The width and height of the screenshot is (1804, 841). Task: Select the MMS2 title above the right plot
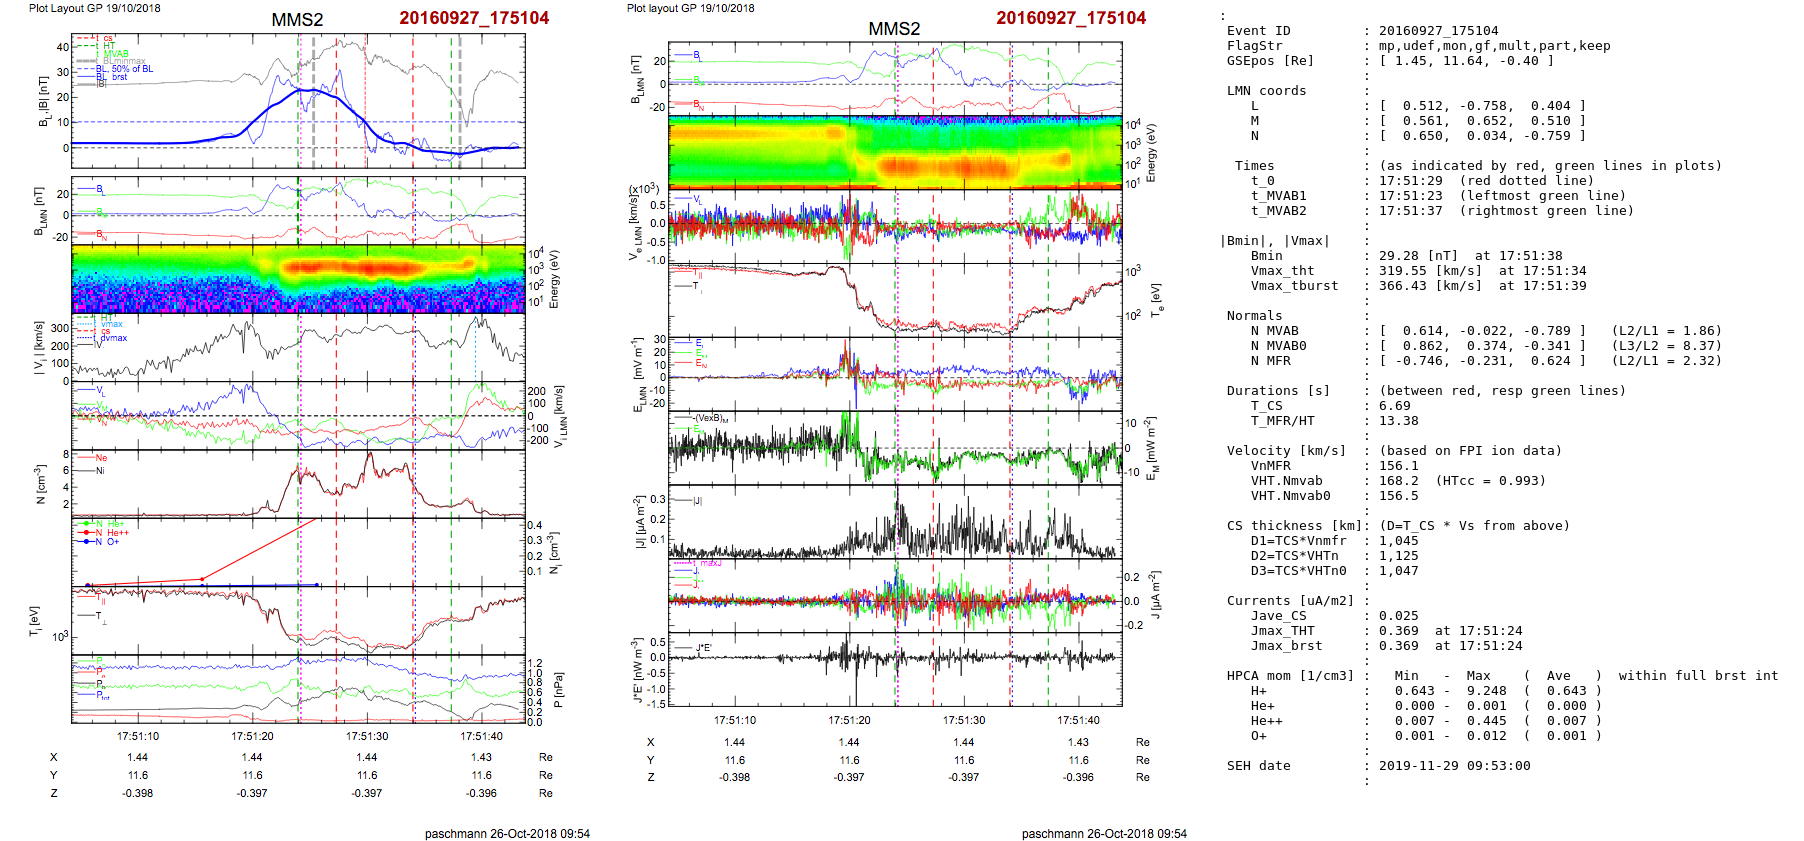(x=894, y=28)
